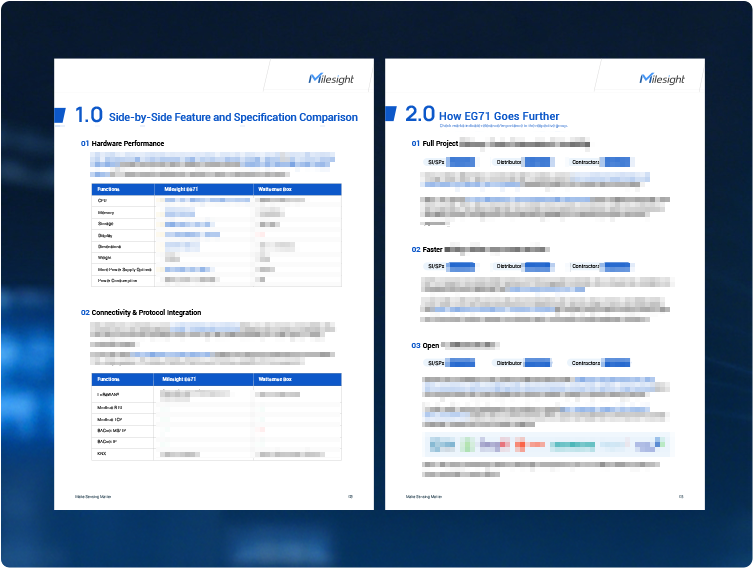Select the '2.0' section number

tap(420, 114)
